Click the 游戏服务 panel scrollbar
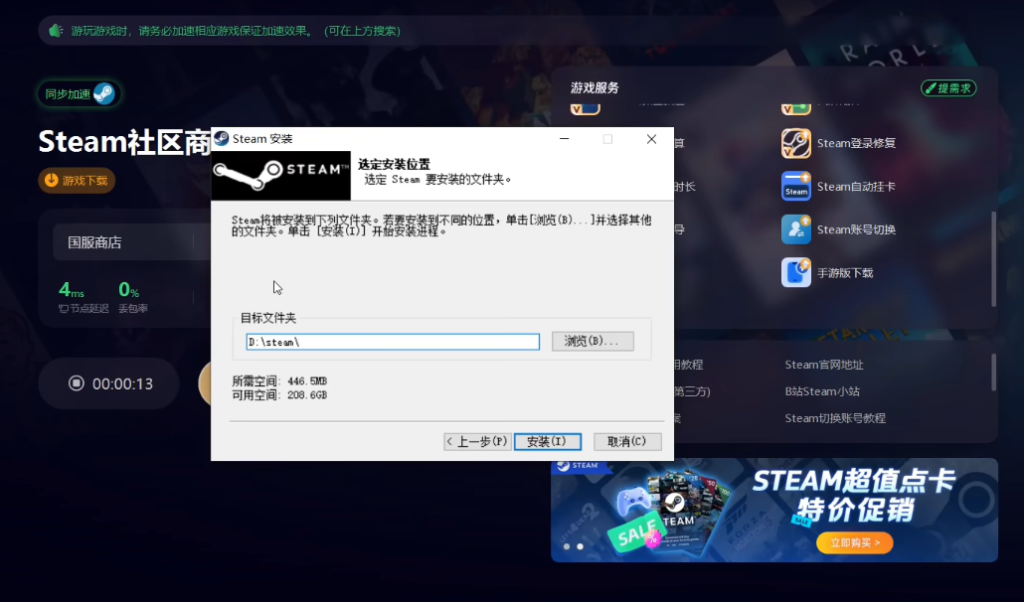The height and width of the screenshot is (602, 1024). 994,259
